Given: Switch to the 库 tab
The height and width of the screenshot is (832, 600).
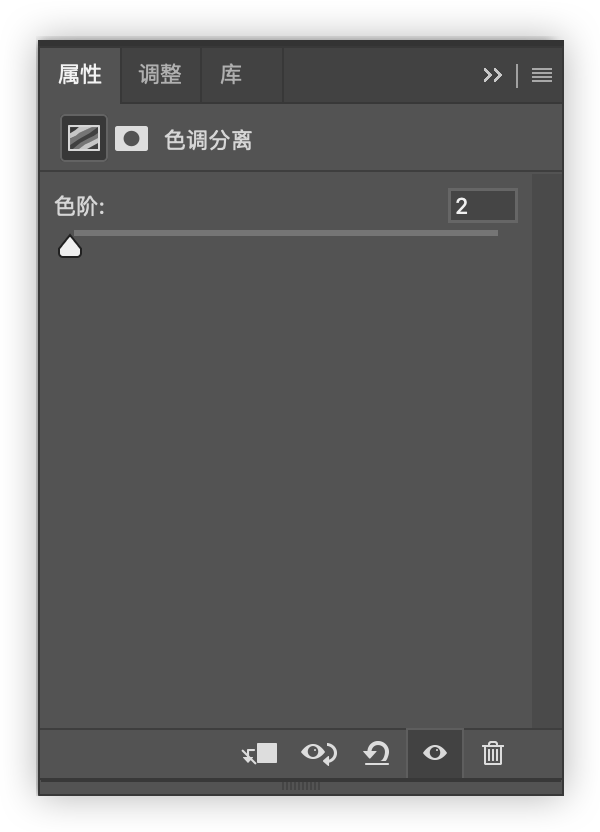Looking at the screenshot, I should coord(231,75).
